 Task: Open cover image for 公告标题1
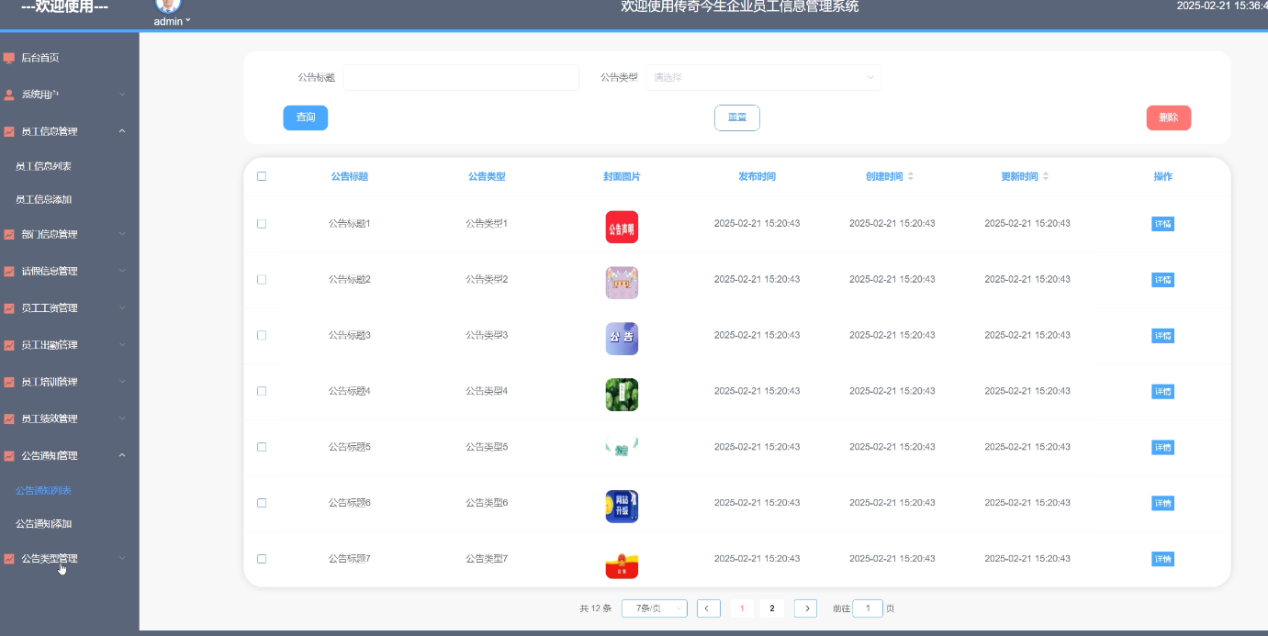pyautogui.click(x=621, y=227)
